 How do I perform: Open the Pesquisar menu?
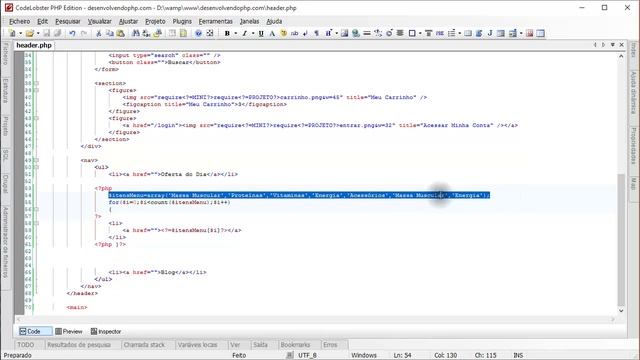pos(68,21)
